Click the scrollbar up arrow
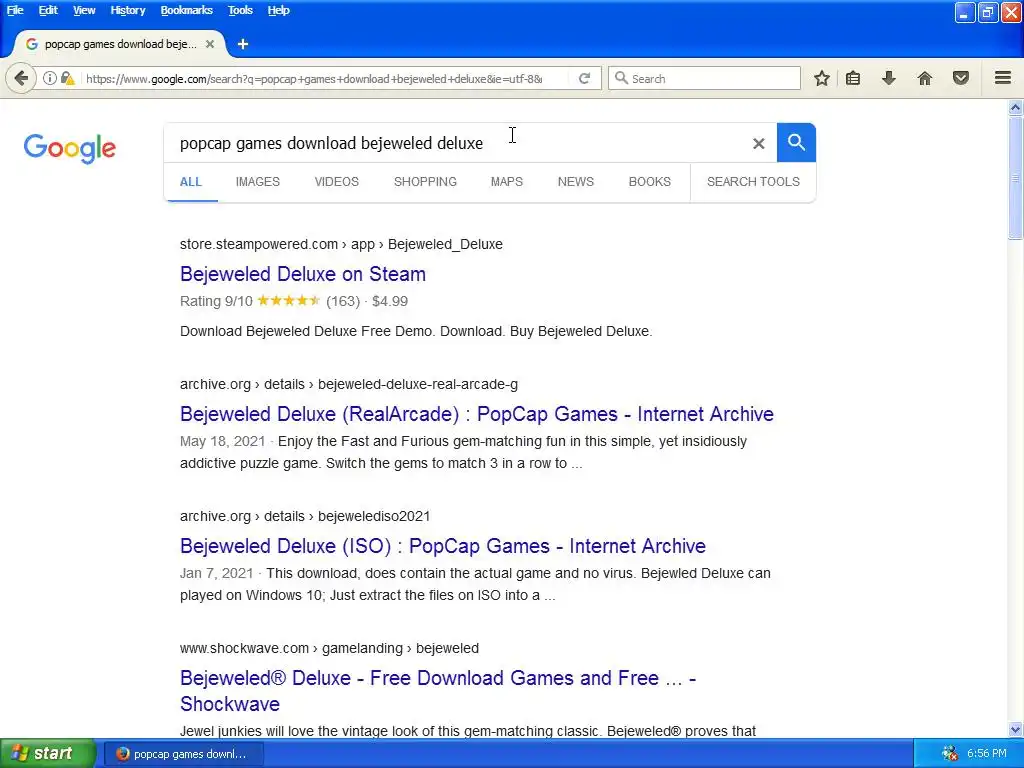1024x768 pixels. click(1016, 108)
